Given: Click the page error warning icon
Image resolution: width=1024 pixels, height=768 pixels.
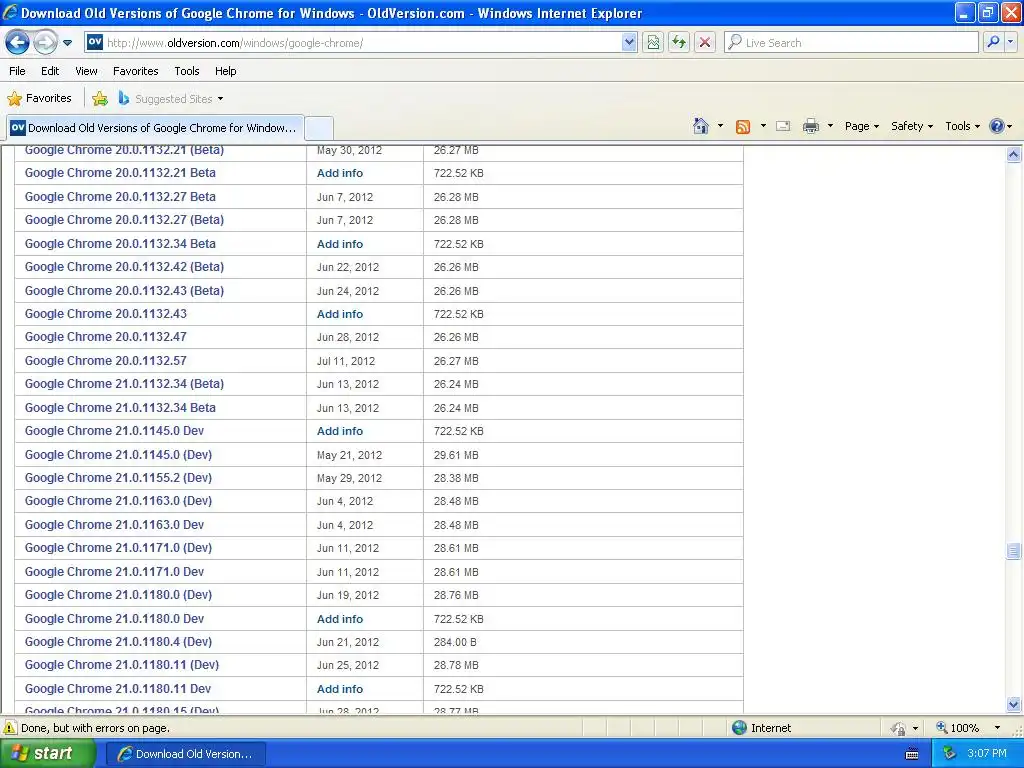Looking at the screenshot, I should point(10,728).
